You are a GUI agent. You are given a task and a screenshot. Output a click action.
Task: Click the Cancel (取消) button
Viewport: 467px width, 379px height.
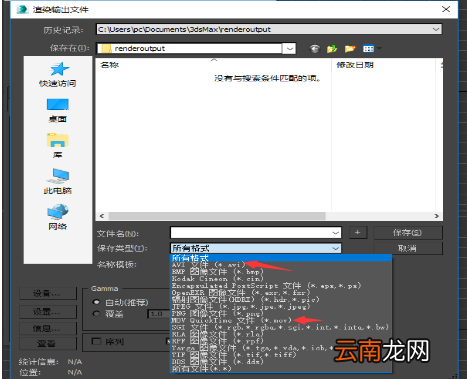408,248
